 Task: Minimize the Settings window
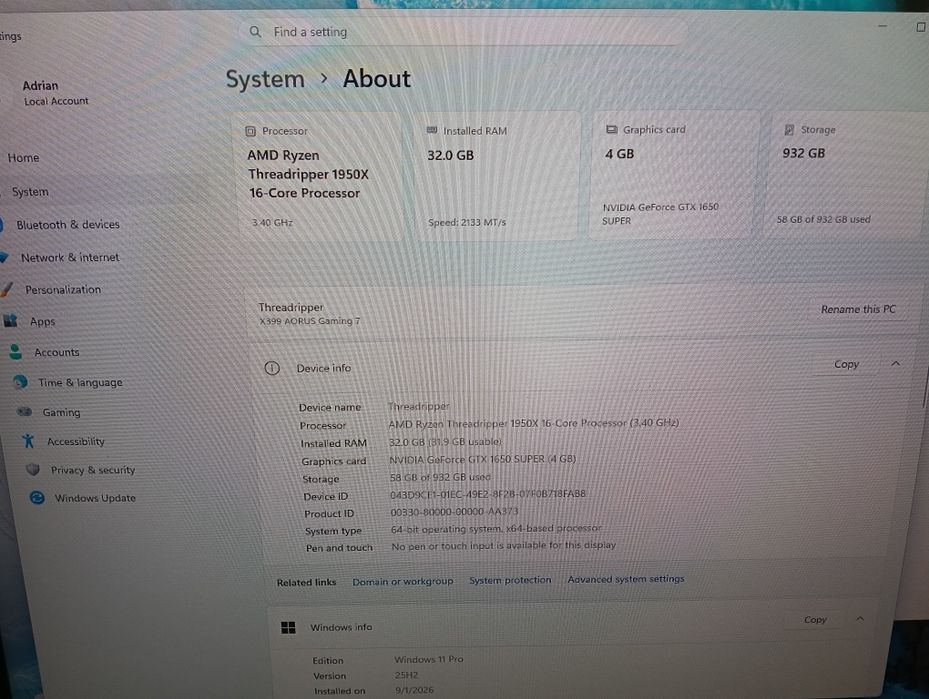point(882,26)
